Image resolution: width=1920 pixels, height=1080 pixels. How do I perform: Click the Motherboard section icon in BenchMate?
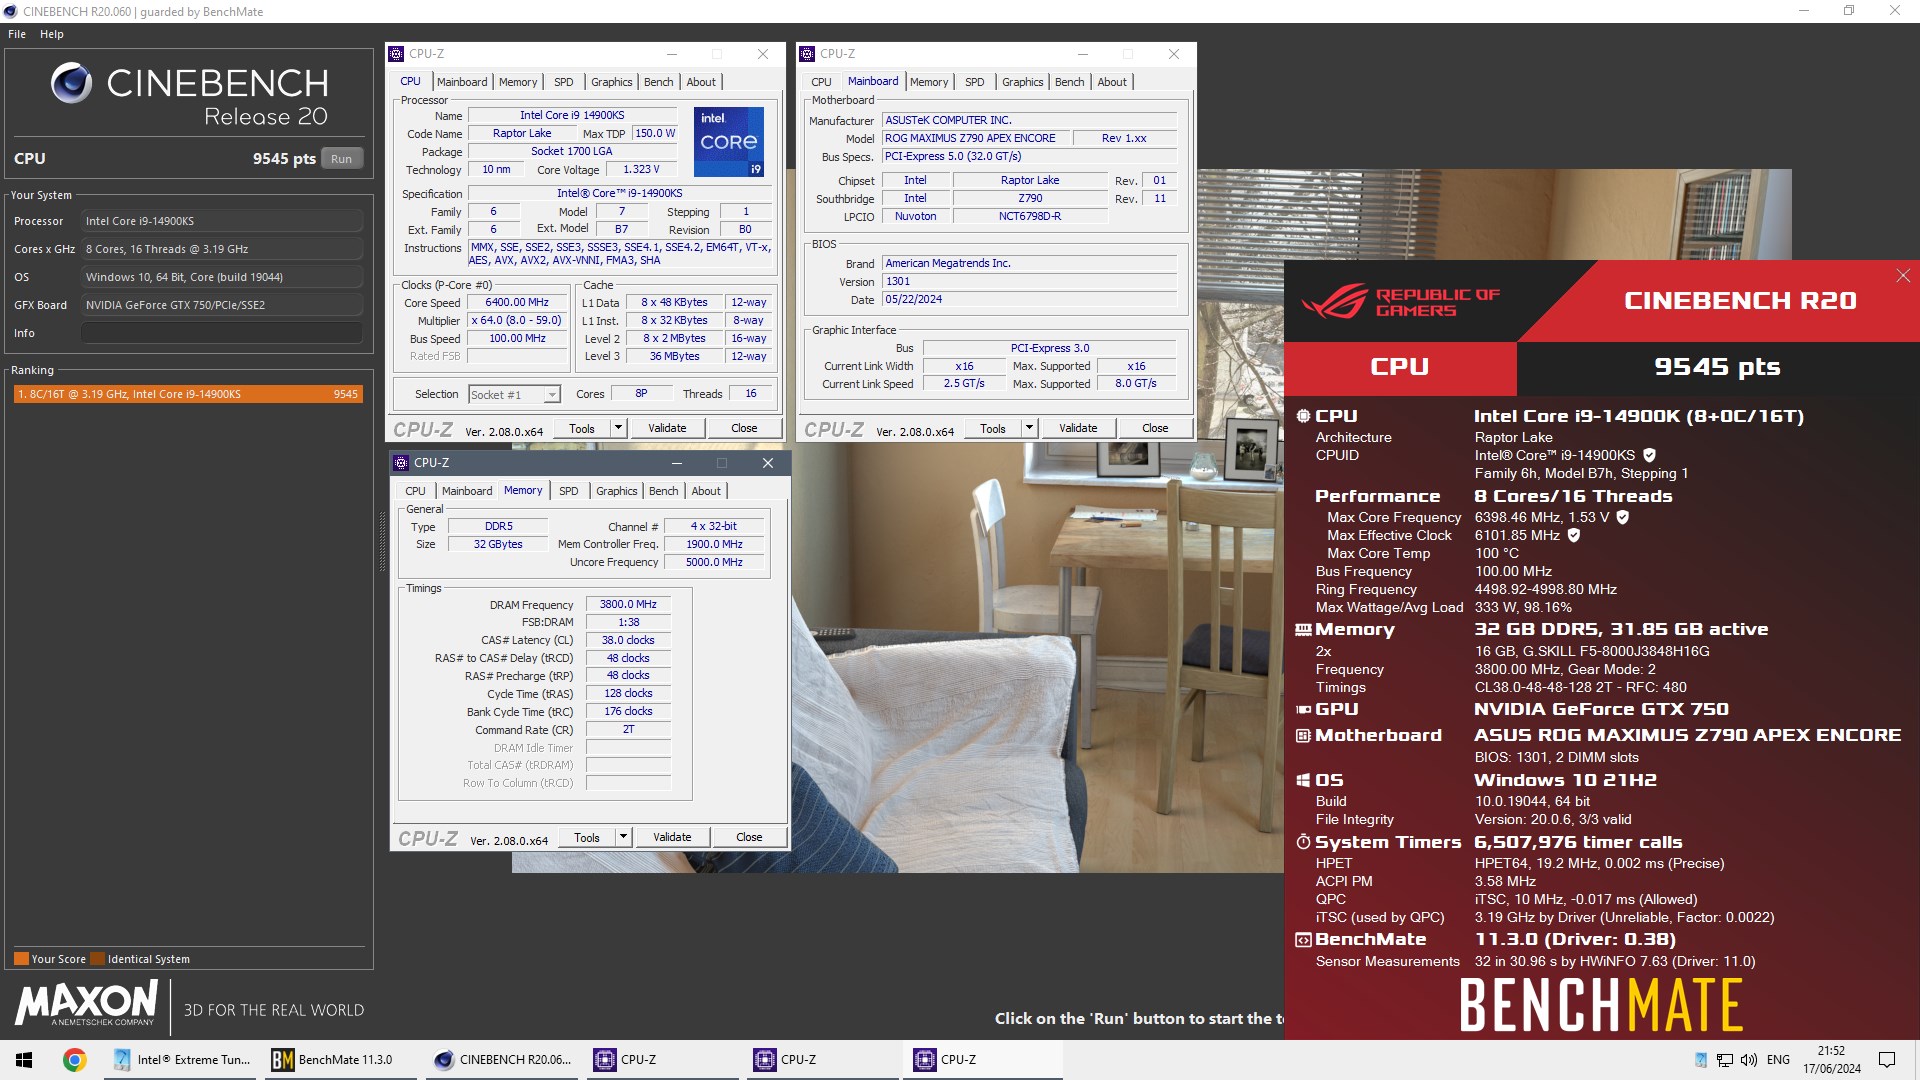coord(1303,736)
